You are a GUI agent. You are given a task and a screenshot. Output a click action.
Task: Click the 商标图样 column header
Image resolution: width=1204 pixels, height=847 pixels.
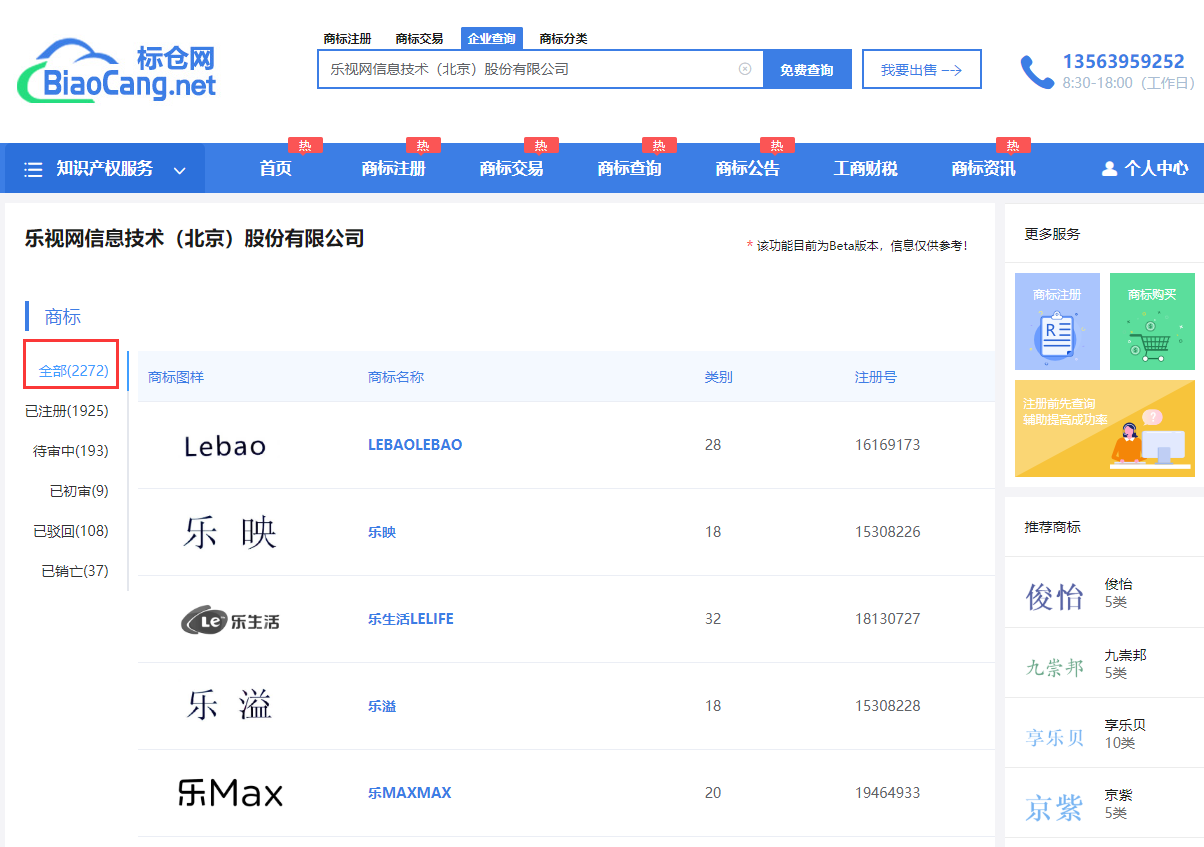click(x=176, y=377)
